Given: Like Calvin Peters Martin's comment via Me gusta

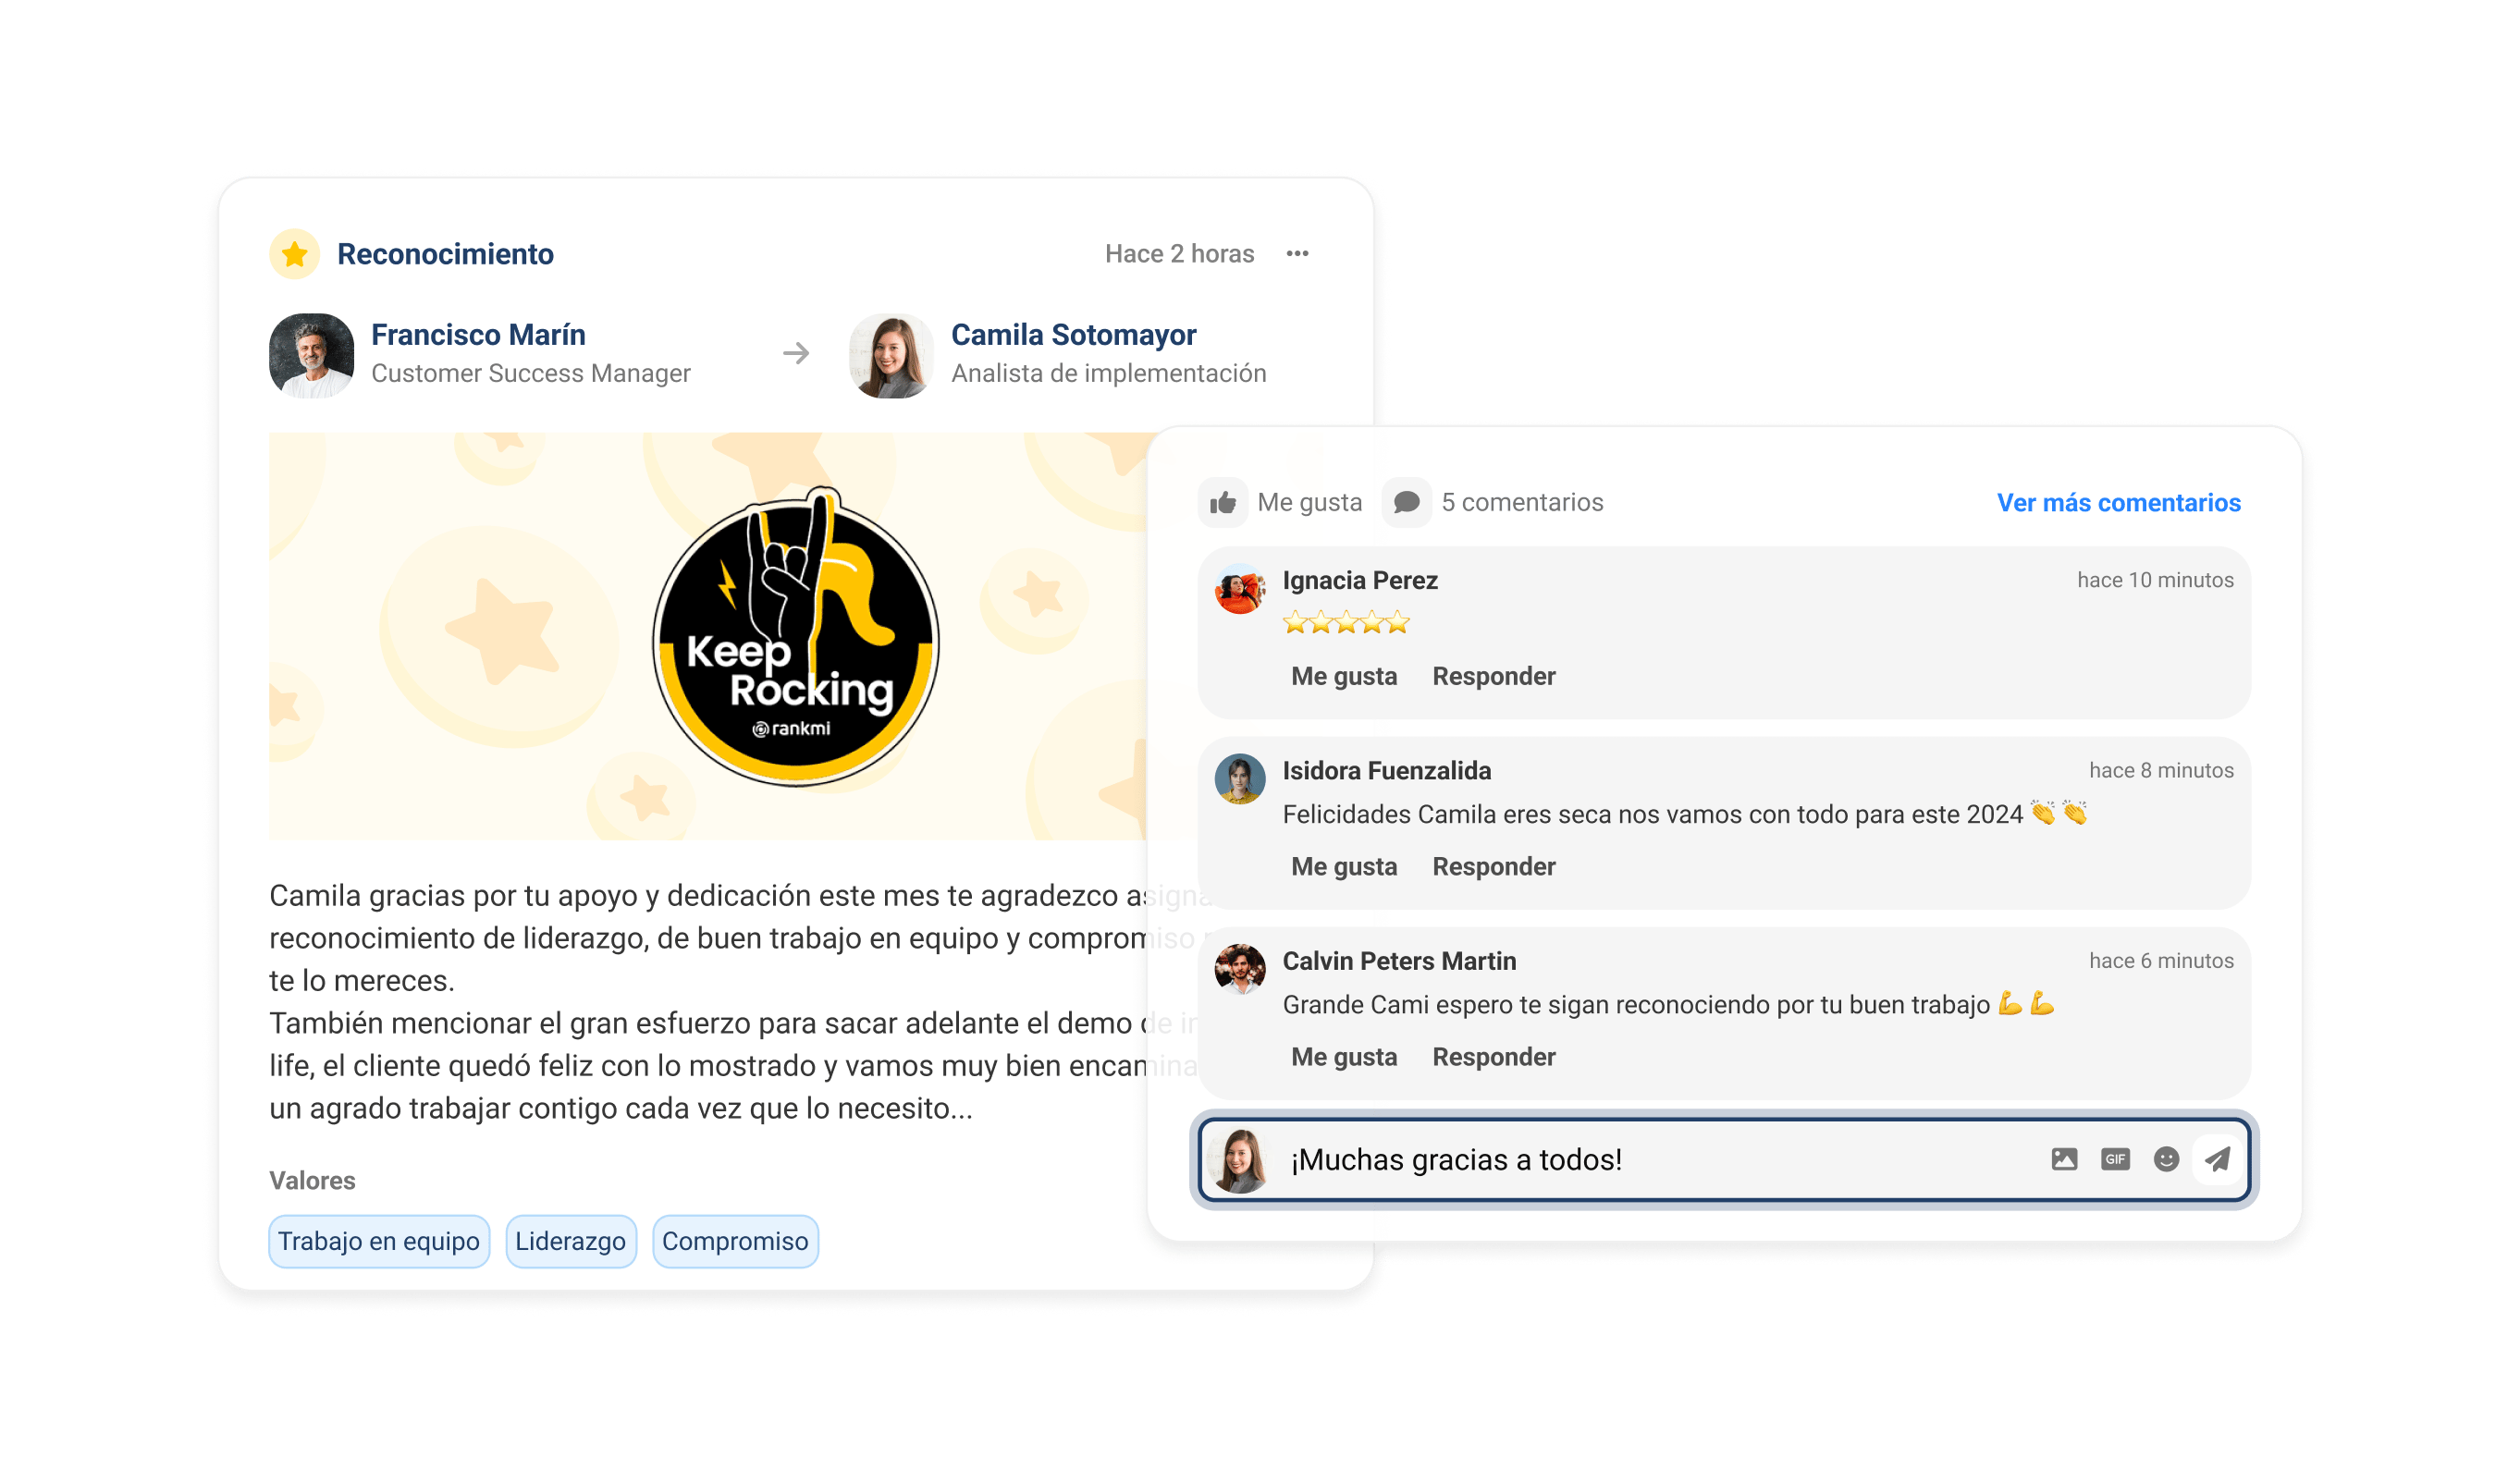Looking at the screenshot, I should click(1343, 1056).
